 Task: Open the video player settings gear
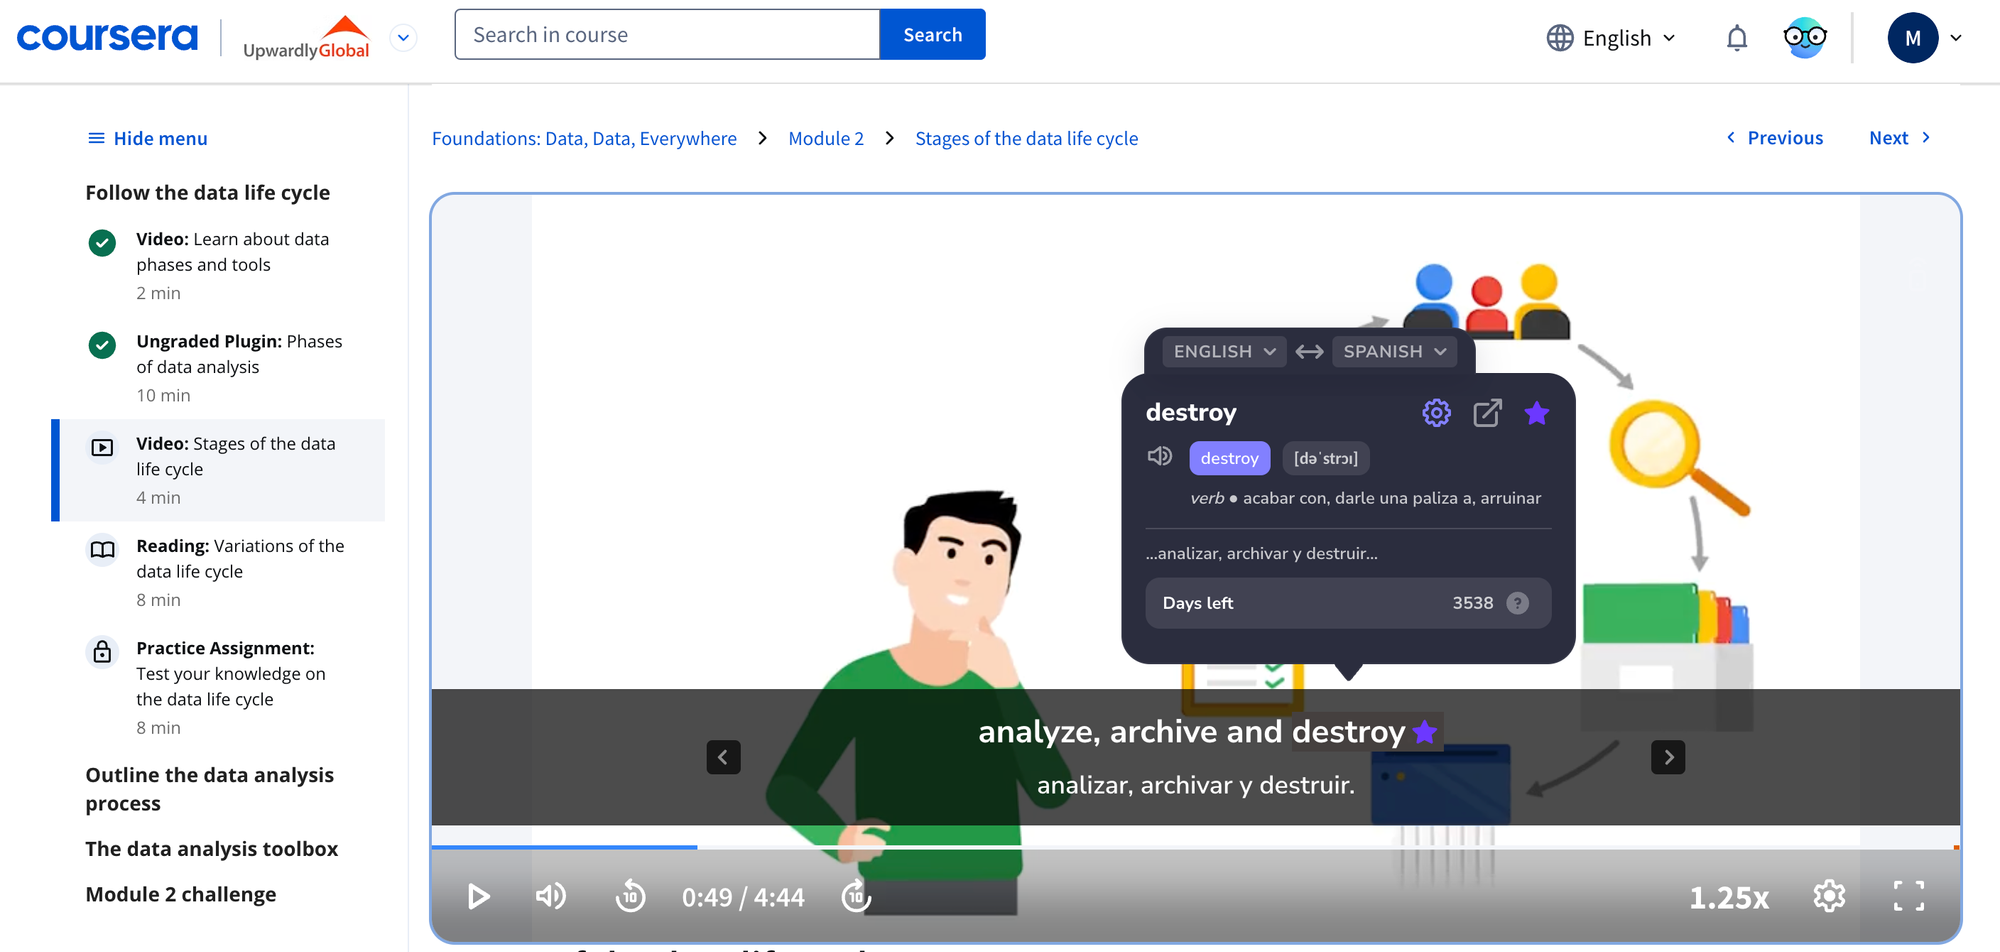pyautogui.click(x=1829, y=896)
